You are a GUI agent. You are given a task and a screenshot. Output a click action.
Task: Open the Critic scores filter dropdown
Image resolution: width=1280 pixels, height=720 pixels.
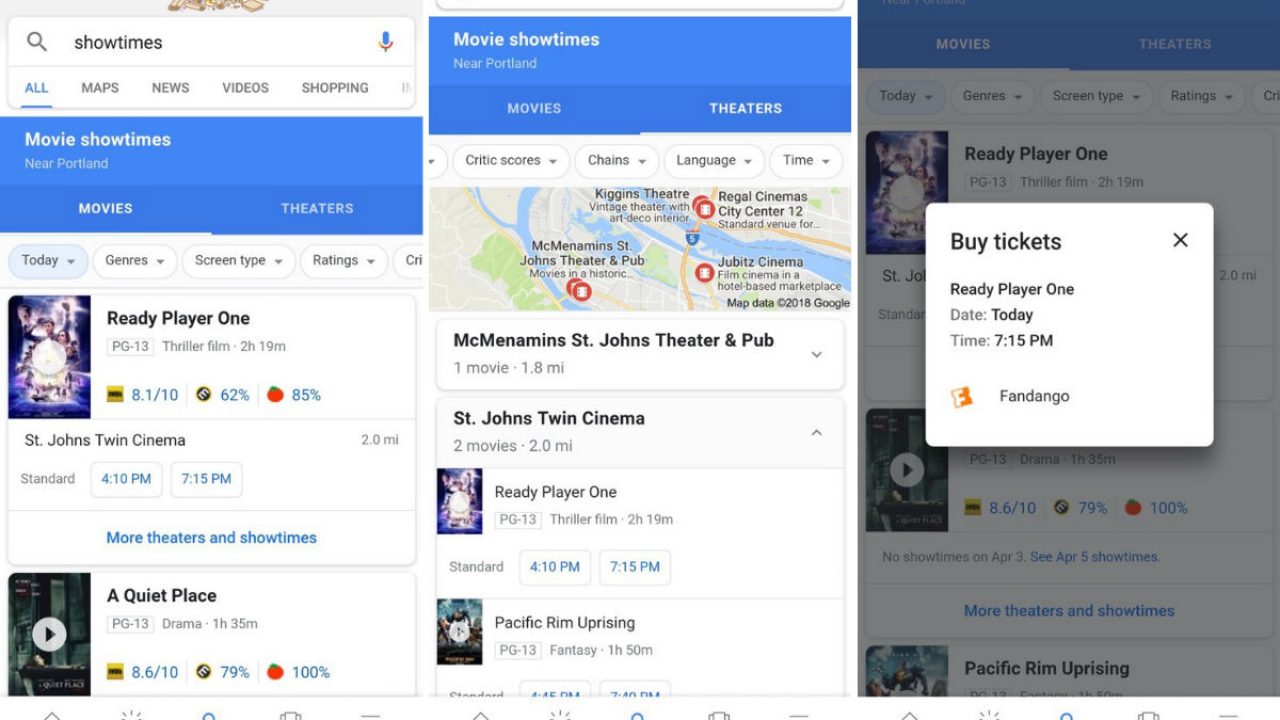(510, 161)
